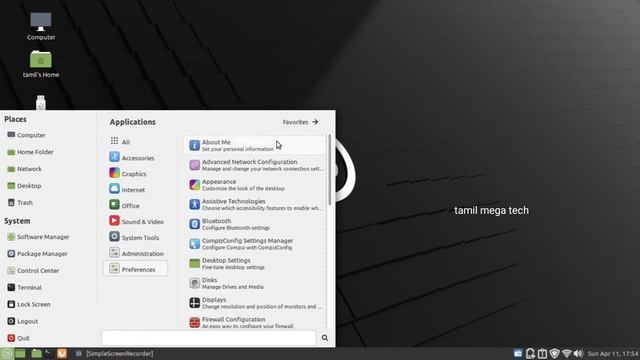Click the menu search field
Screen dimensions: 640x360
209,338
